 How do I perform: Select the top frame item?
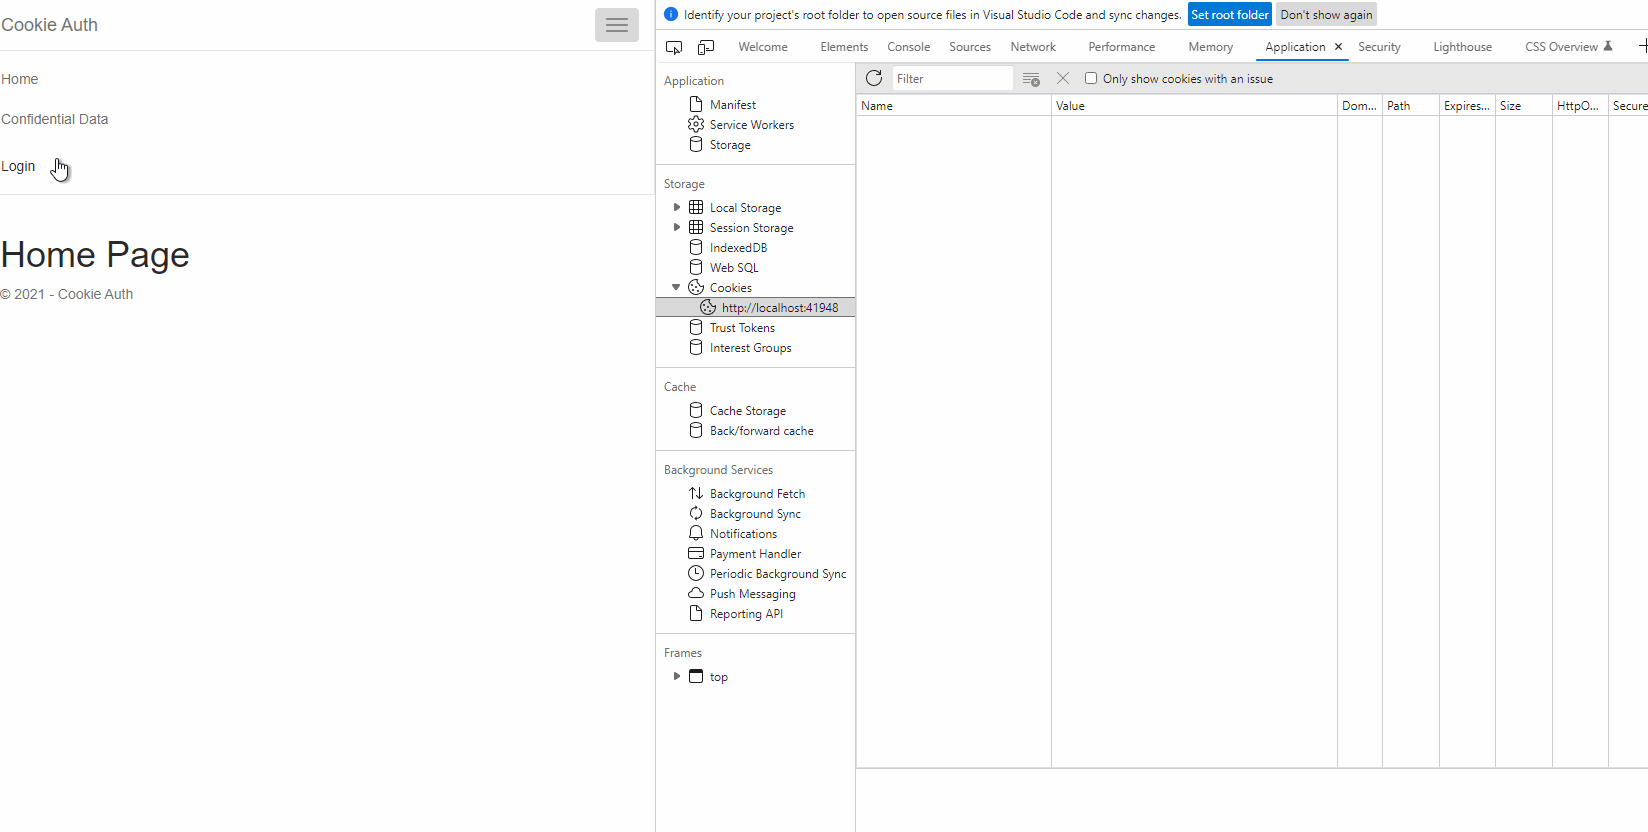718,676
